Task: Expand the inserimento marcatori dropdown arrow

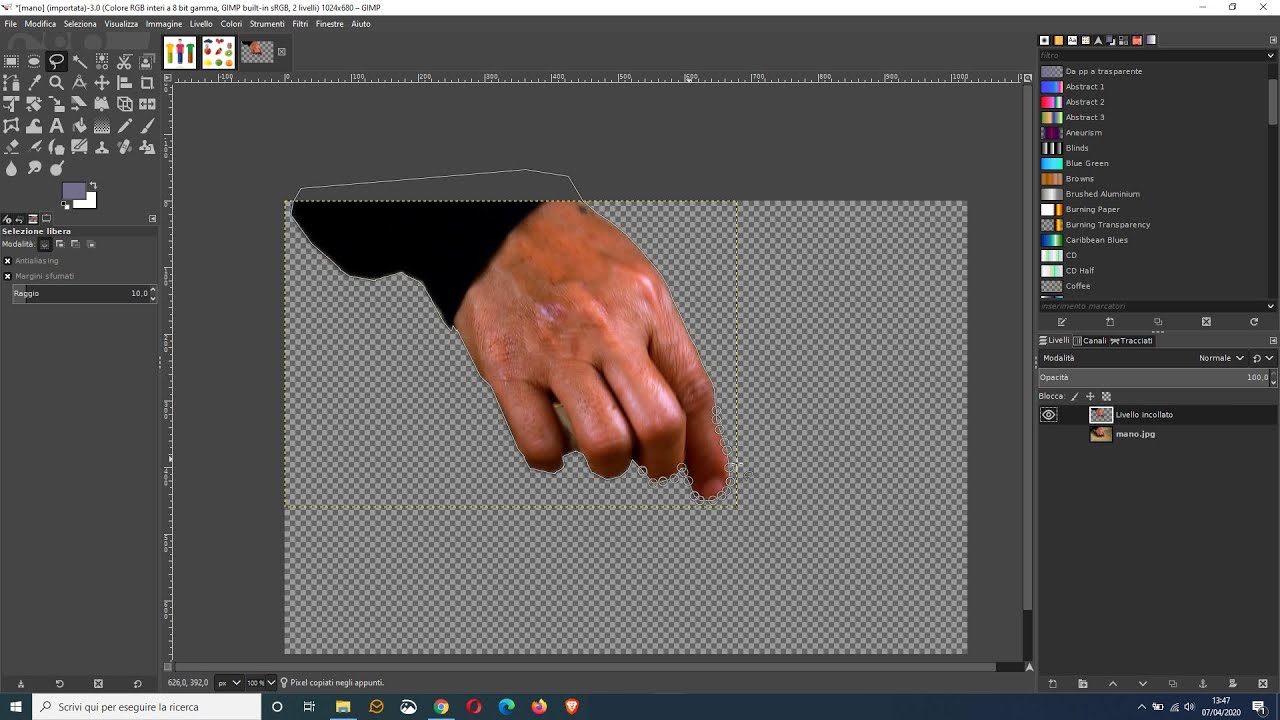Action: 1271,306
